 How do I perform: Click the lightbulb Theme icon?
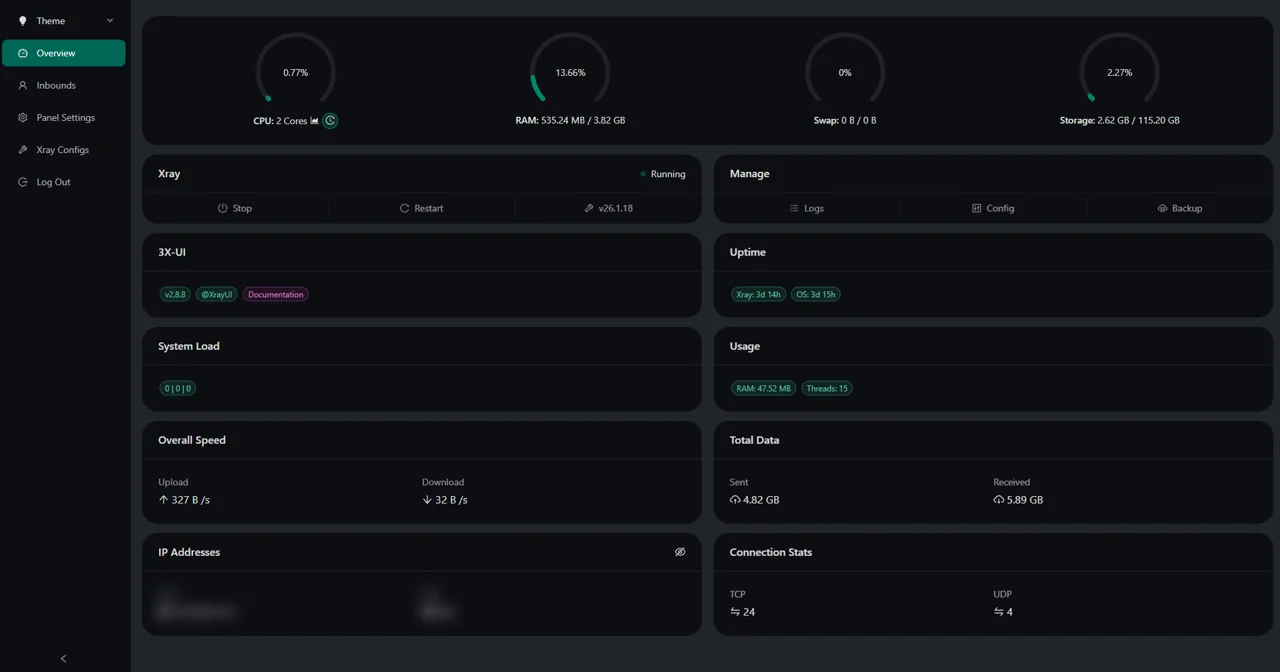pyautogui.click(x=23, y=21)
